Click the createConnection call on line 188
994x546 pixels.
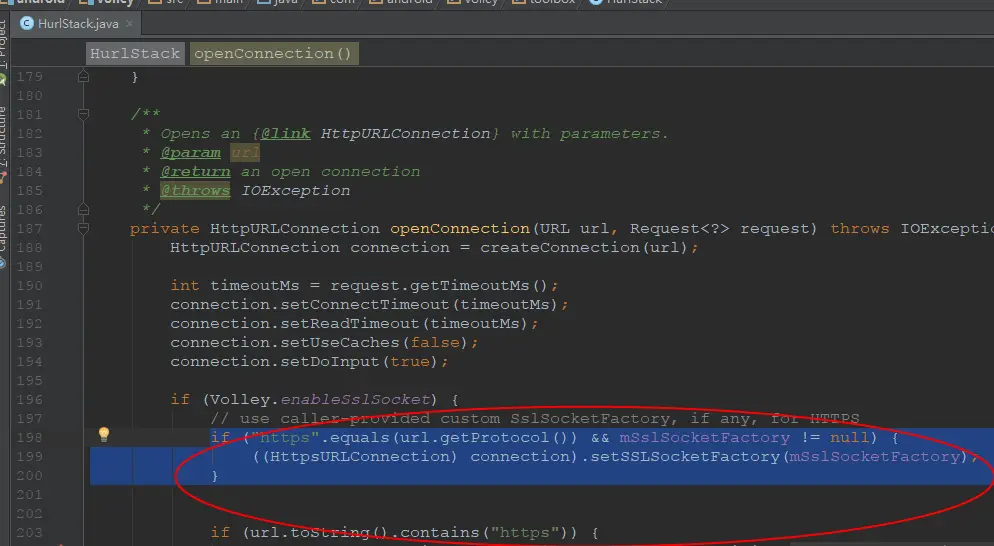point(559,248)
